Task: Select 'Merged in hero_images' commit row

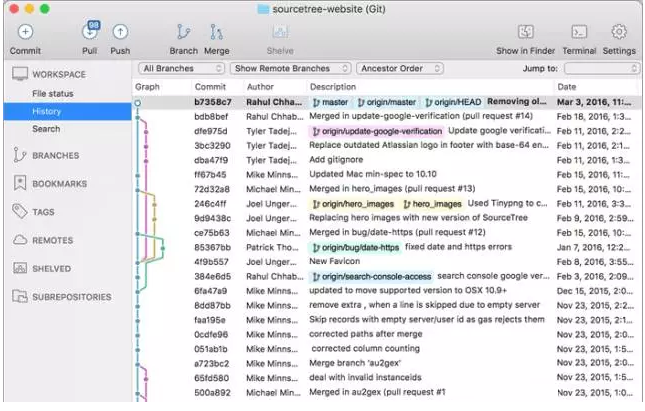Action: pyautogui.click(x=386, y=189)
